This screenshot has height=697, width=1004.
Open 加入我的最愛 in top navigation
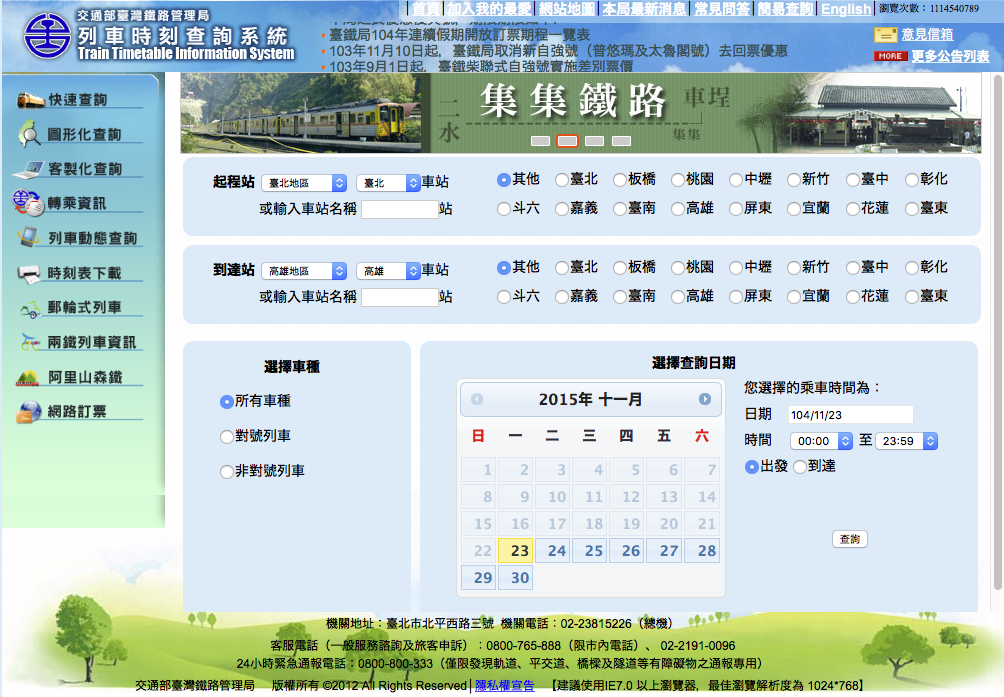pyautogui.click(x=489, y=8)
